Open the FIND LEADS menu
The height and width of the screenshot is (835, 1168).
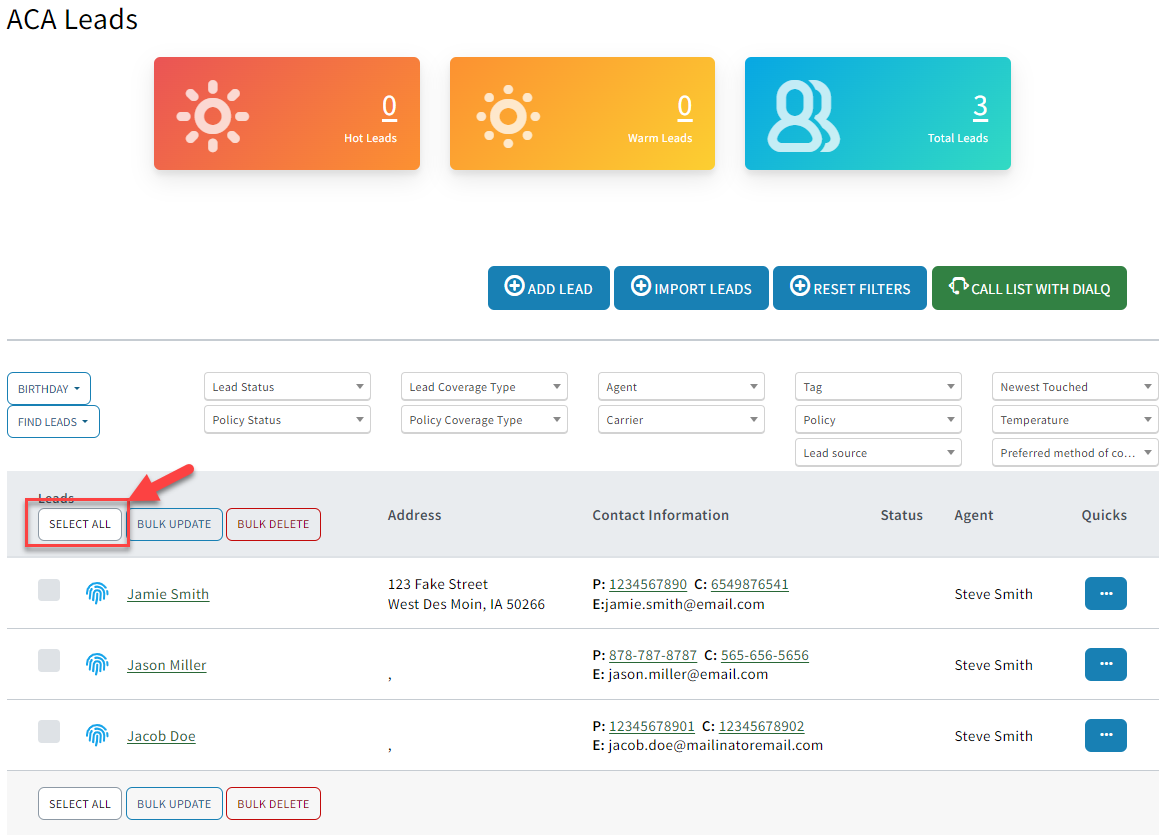click(53, 421)
